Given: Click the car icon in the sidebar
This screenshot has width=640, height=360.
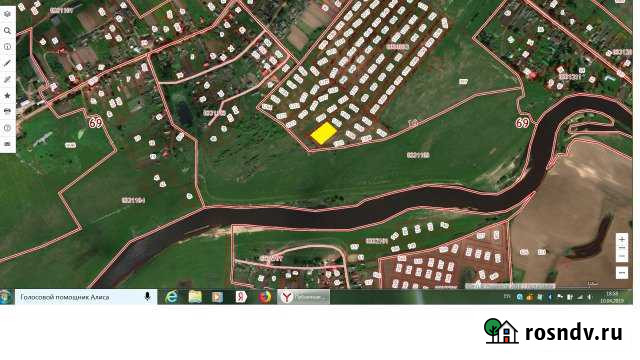Looking at the screenshot, I should (7, 111).
